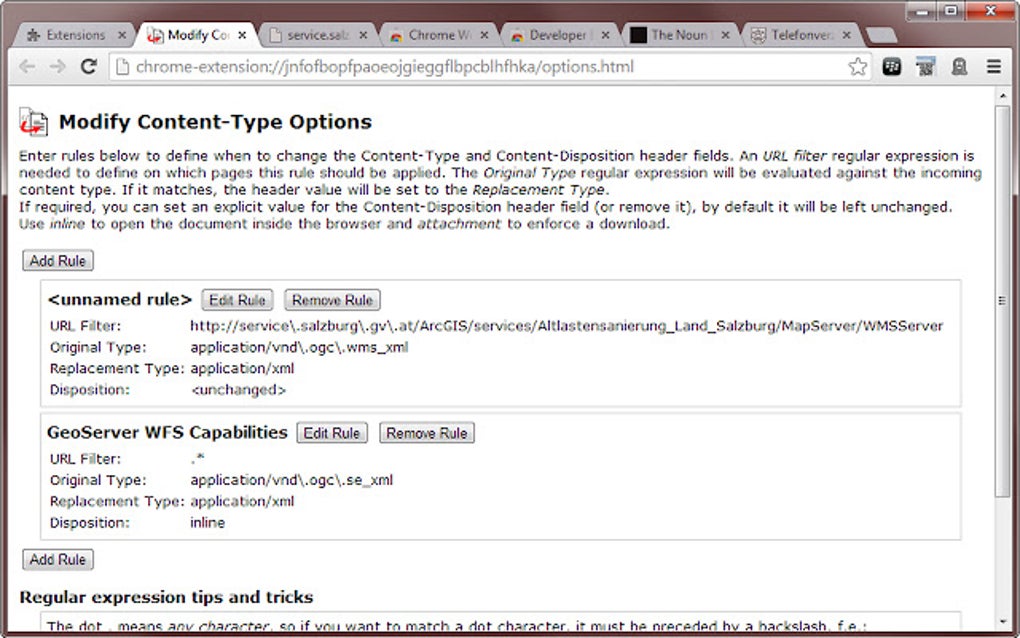
Task: Click the inline disposition value
Action: point(208,522)
